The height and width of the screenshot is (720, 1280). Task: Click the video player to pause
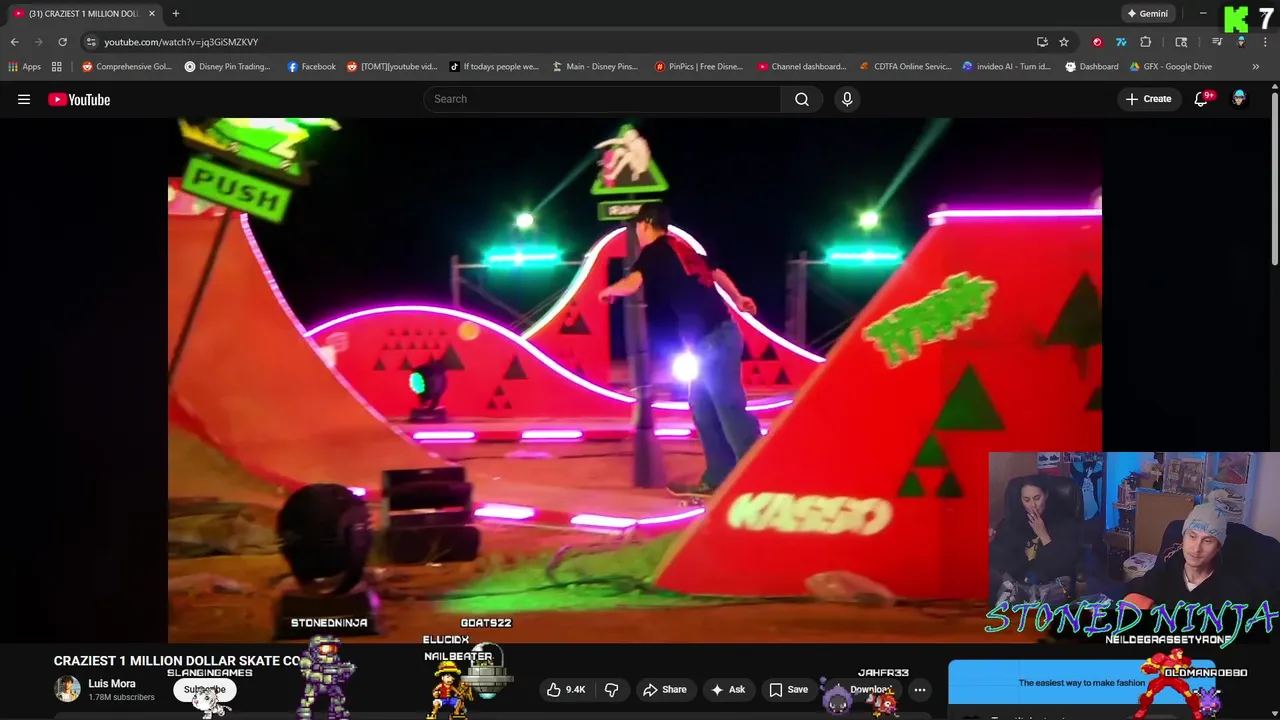pos(634,380)
